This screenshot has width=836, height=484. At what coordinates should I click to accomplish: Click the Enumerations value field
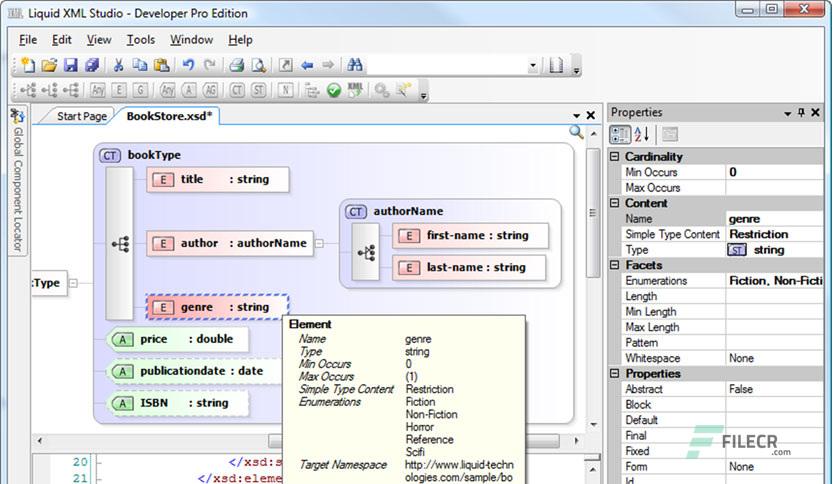pos(774,280)
